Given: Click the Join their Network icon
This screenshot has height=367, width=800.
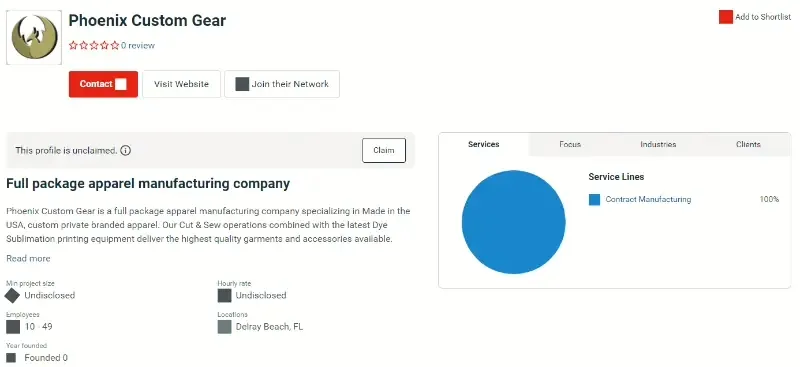Looking at the screenshot, I should 242,84.
